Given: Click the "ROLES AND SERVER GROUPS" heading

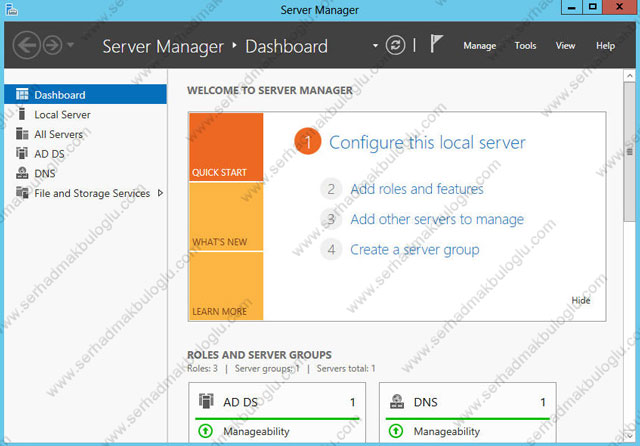Looking at the screenshot, I should (259, 355).
